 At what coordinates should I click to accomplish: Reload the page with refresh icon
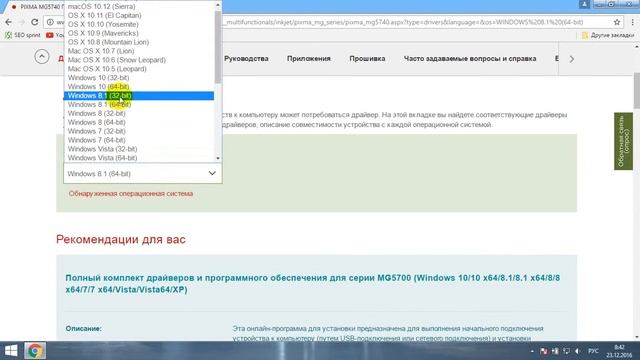(35, 22)
